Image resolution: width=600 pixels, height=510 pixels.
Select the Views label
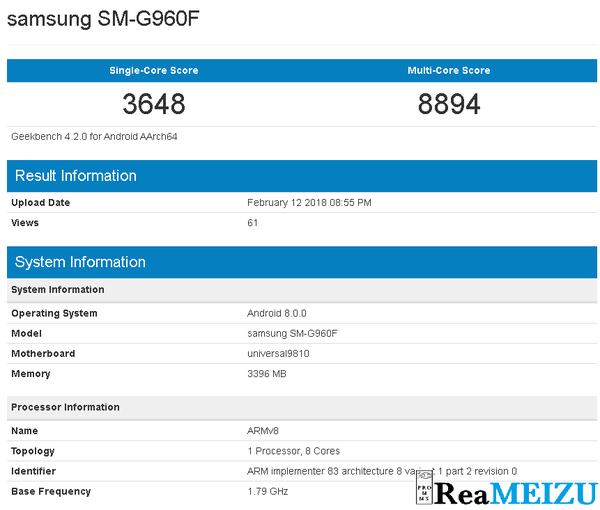point(25,223)
